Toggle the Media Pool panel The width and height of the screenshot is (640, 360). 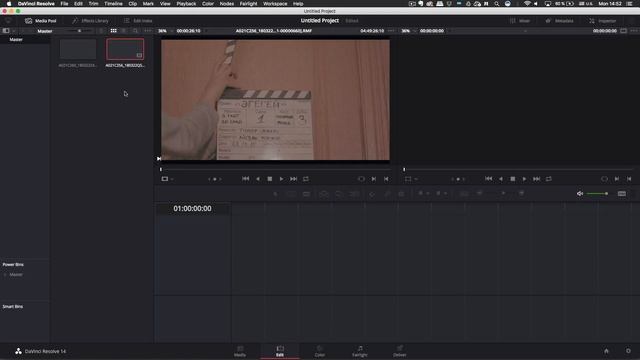click(x=40, y=21)
